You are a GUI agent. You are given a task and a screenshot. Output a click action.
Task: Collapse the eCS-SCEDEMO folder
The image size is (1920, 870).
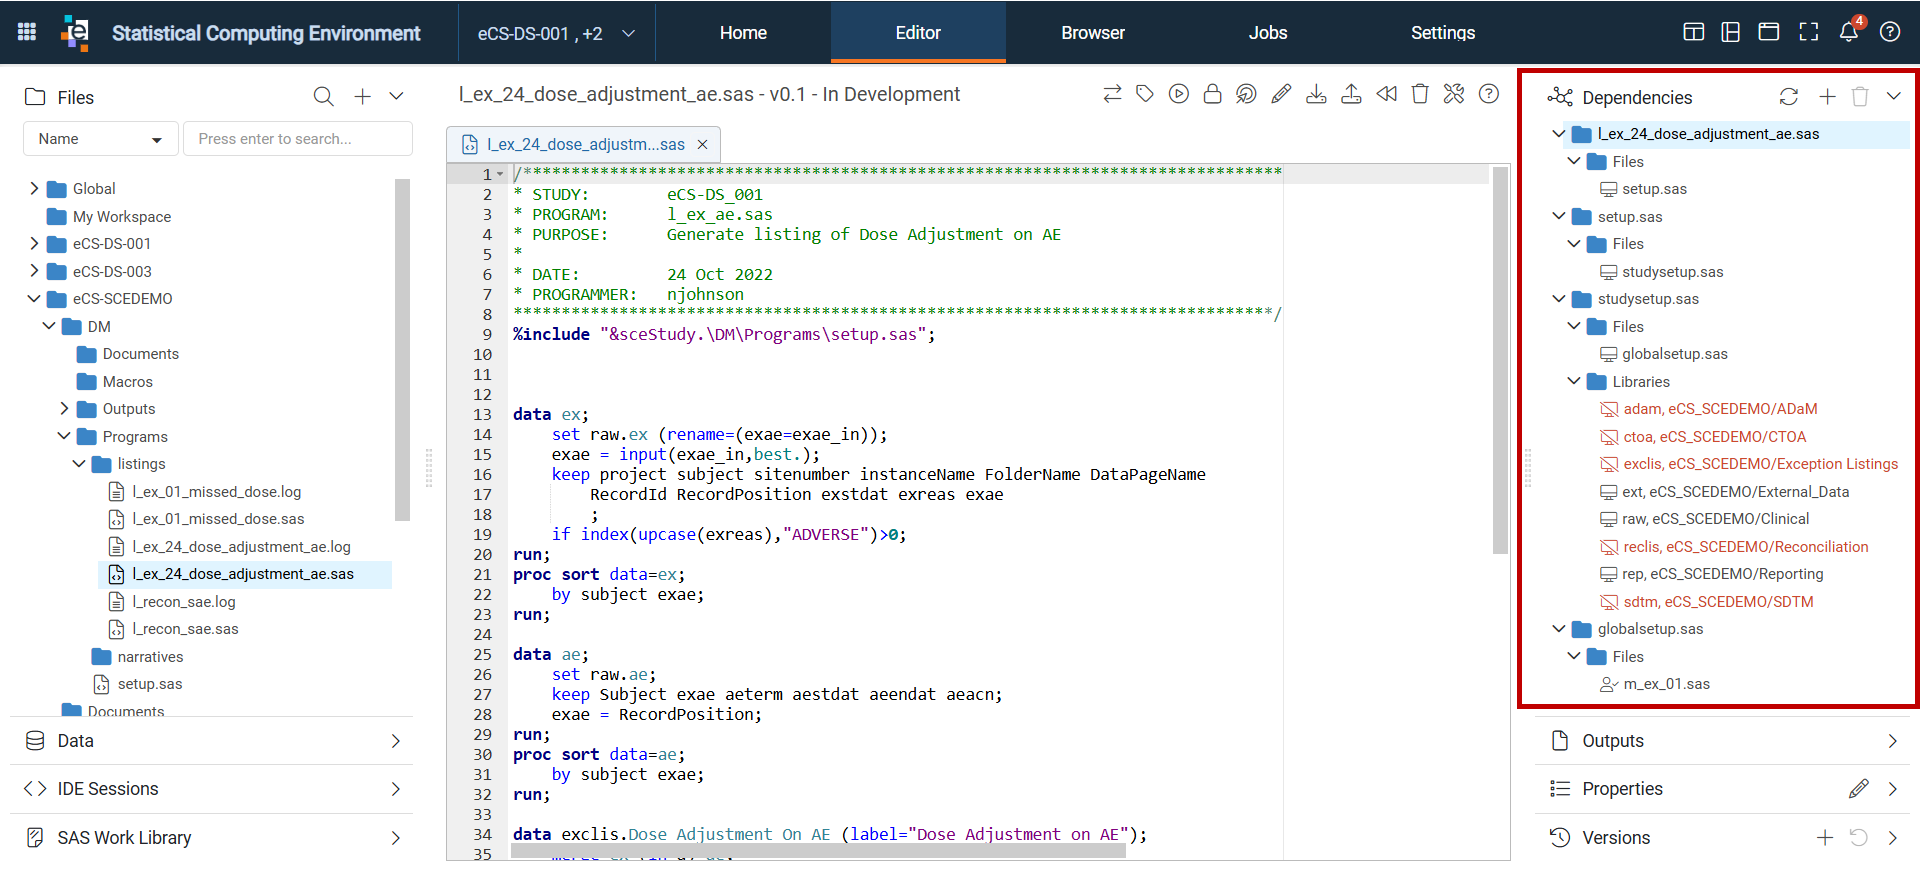(34, 298)
